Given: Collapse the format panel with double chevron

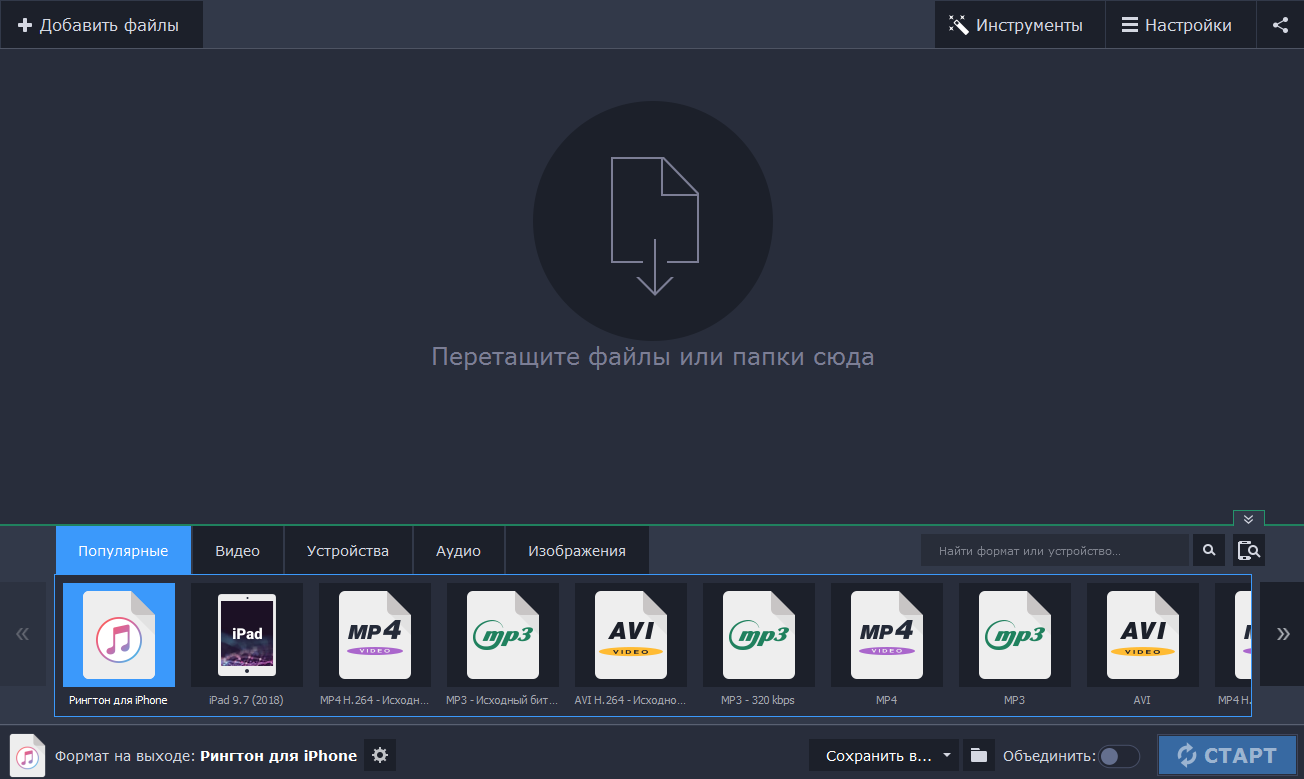Looking at the screenshot, I should point(1248,519).
